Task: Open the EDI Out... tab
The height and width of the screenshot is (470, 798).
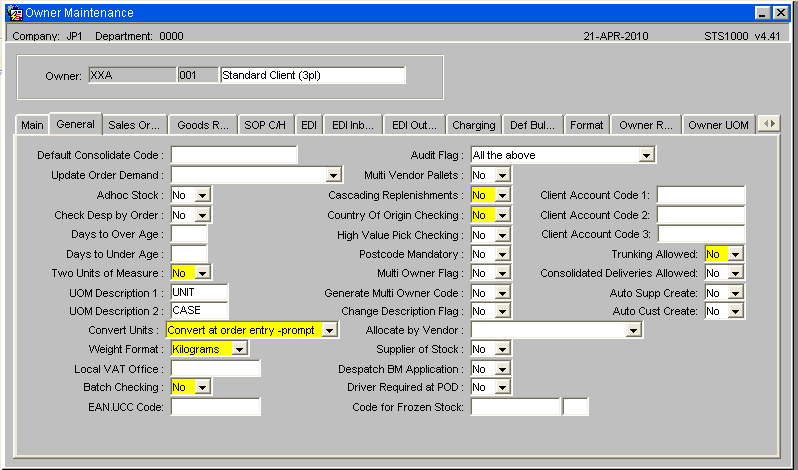Action: click(x=414, y=125)
